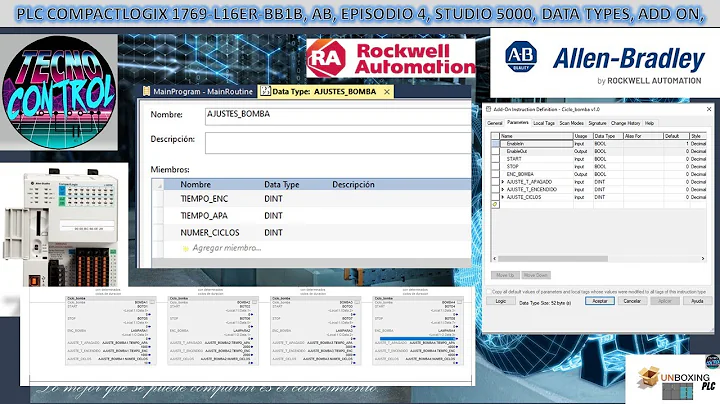Click the Logic button

501,301
